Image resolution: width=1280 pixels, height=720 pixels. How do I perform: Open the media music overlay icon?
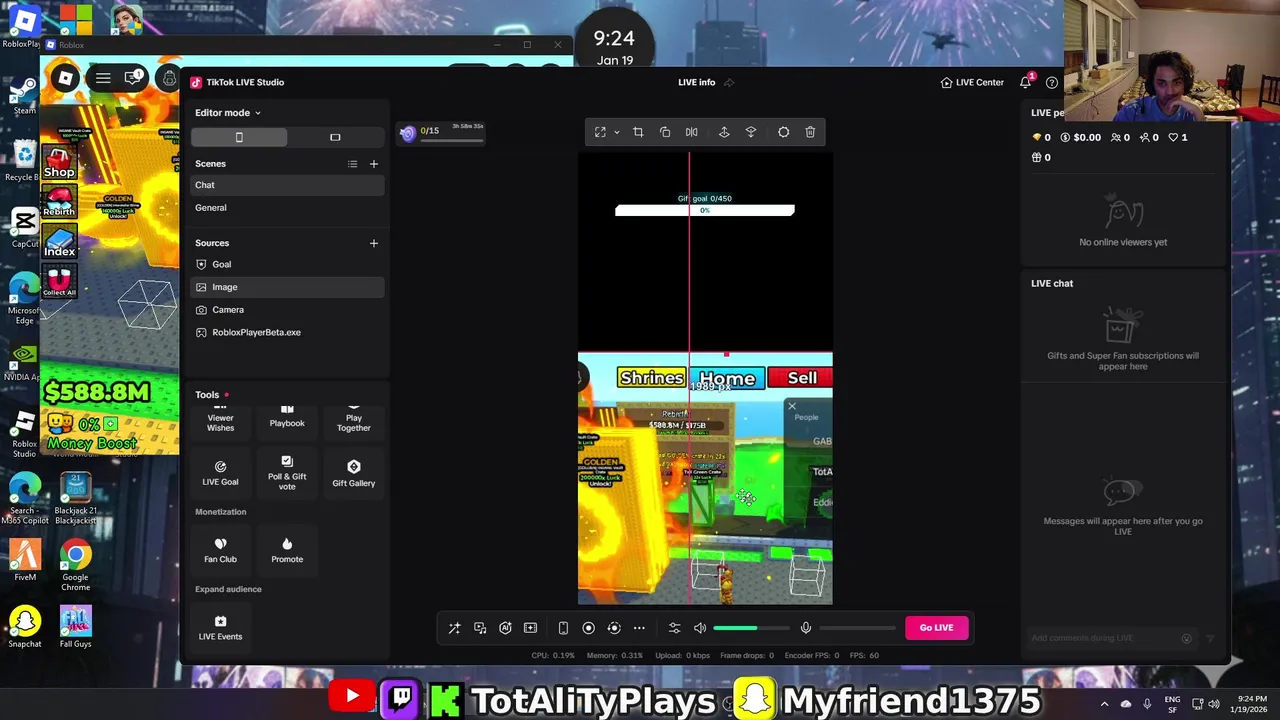(x=480, y=628)
